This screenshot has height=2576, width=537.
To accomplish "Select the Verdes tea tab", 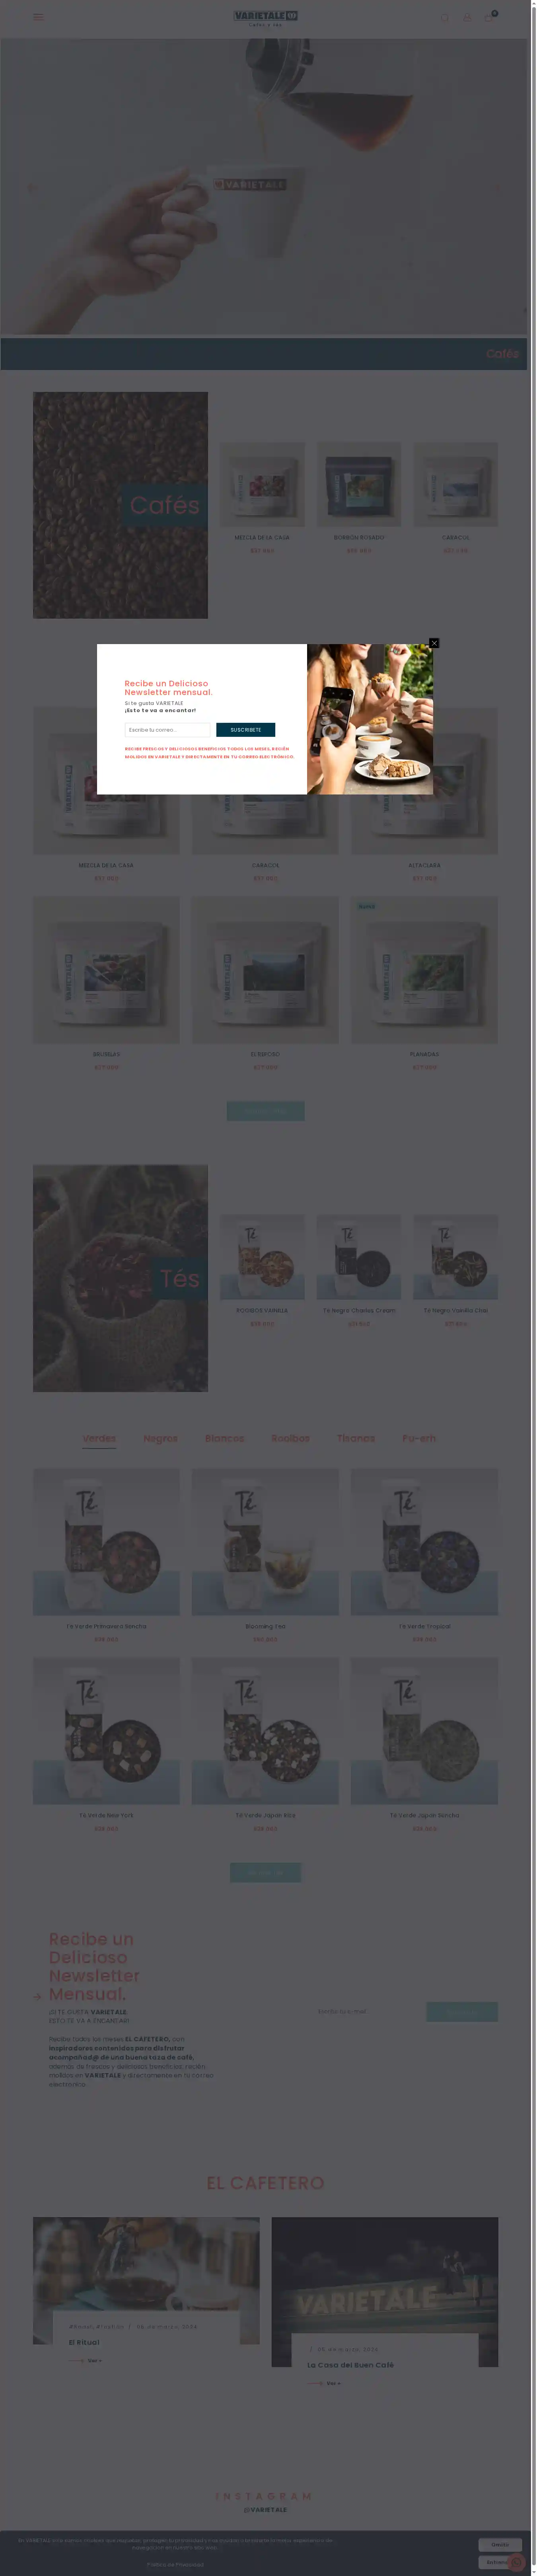I will pos(99,1438).
